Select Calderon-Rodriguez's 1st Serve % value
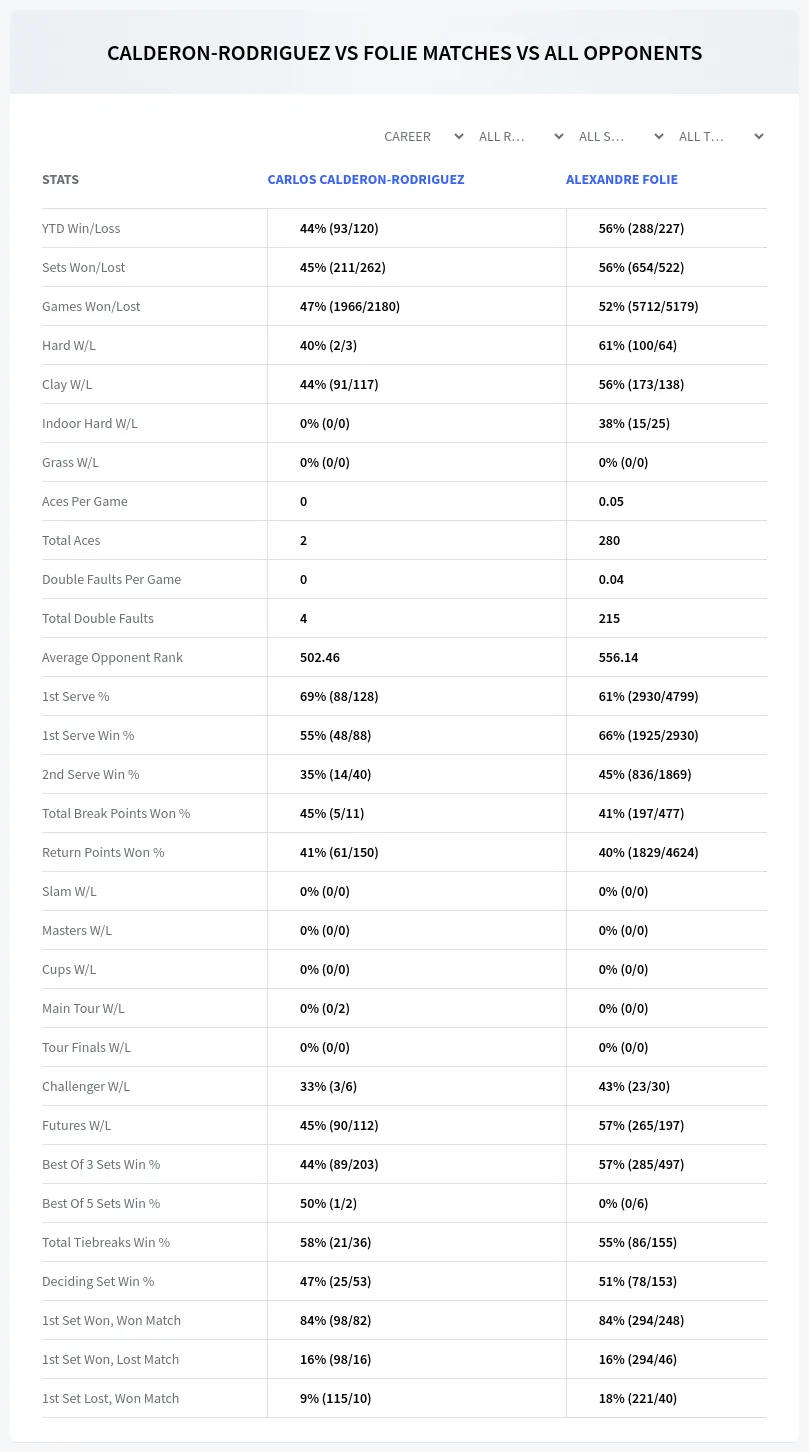This screenshot has width=809, height=1452. (x=339, y=697)
